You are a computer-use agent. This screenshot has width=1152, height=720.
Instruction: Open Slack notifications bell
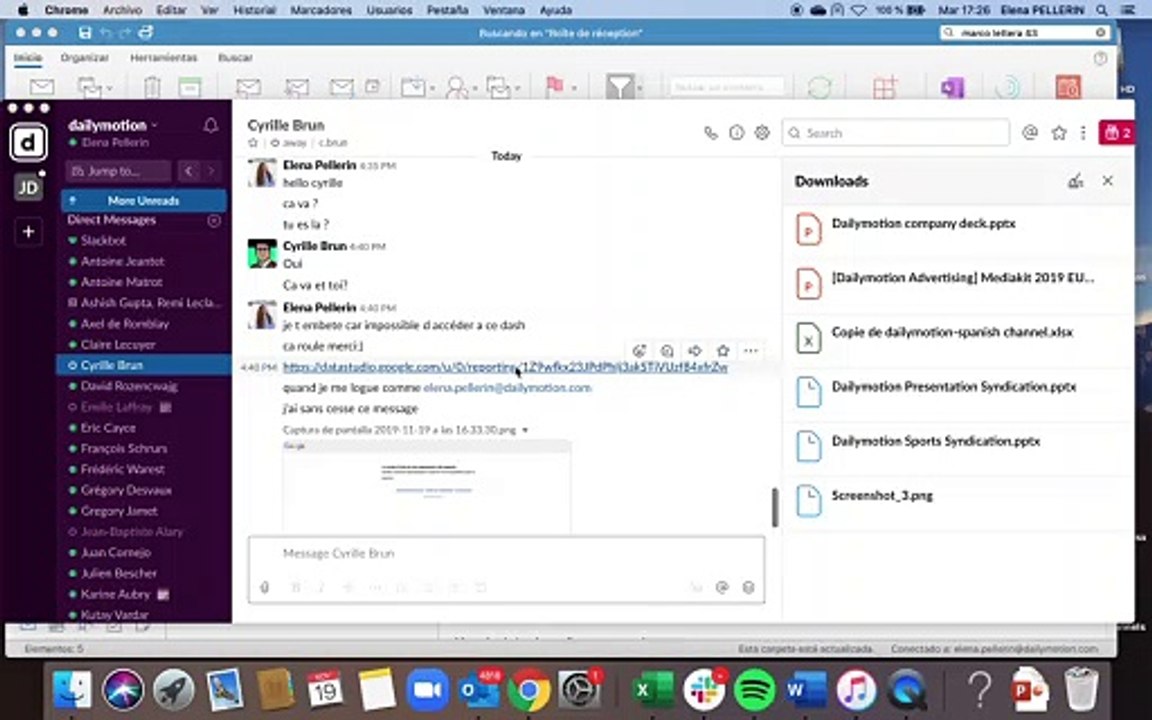point(211,126)
